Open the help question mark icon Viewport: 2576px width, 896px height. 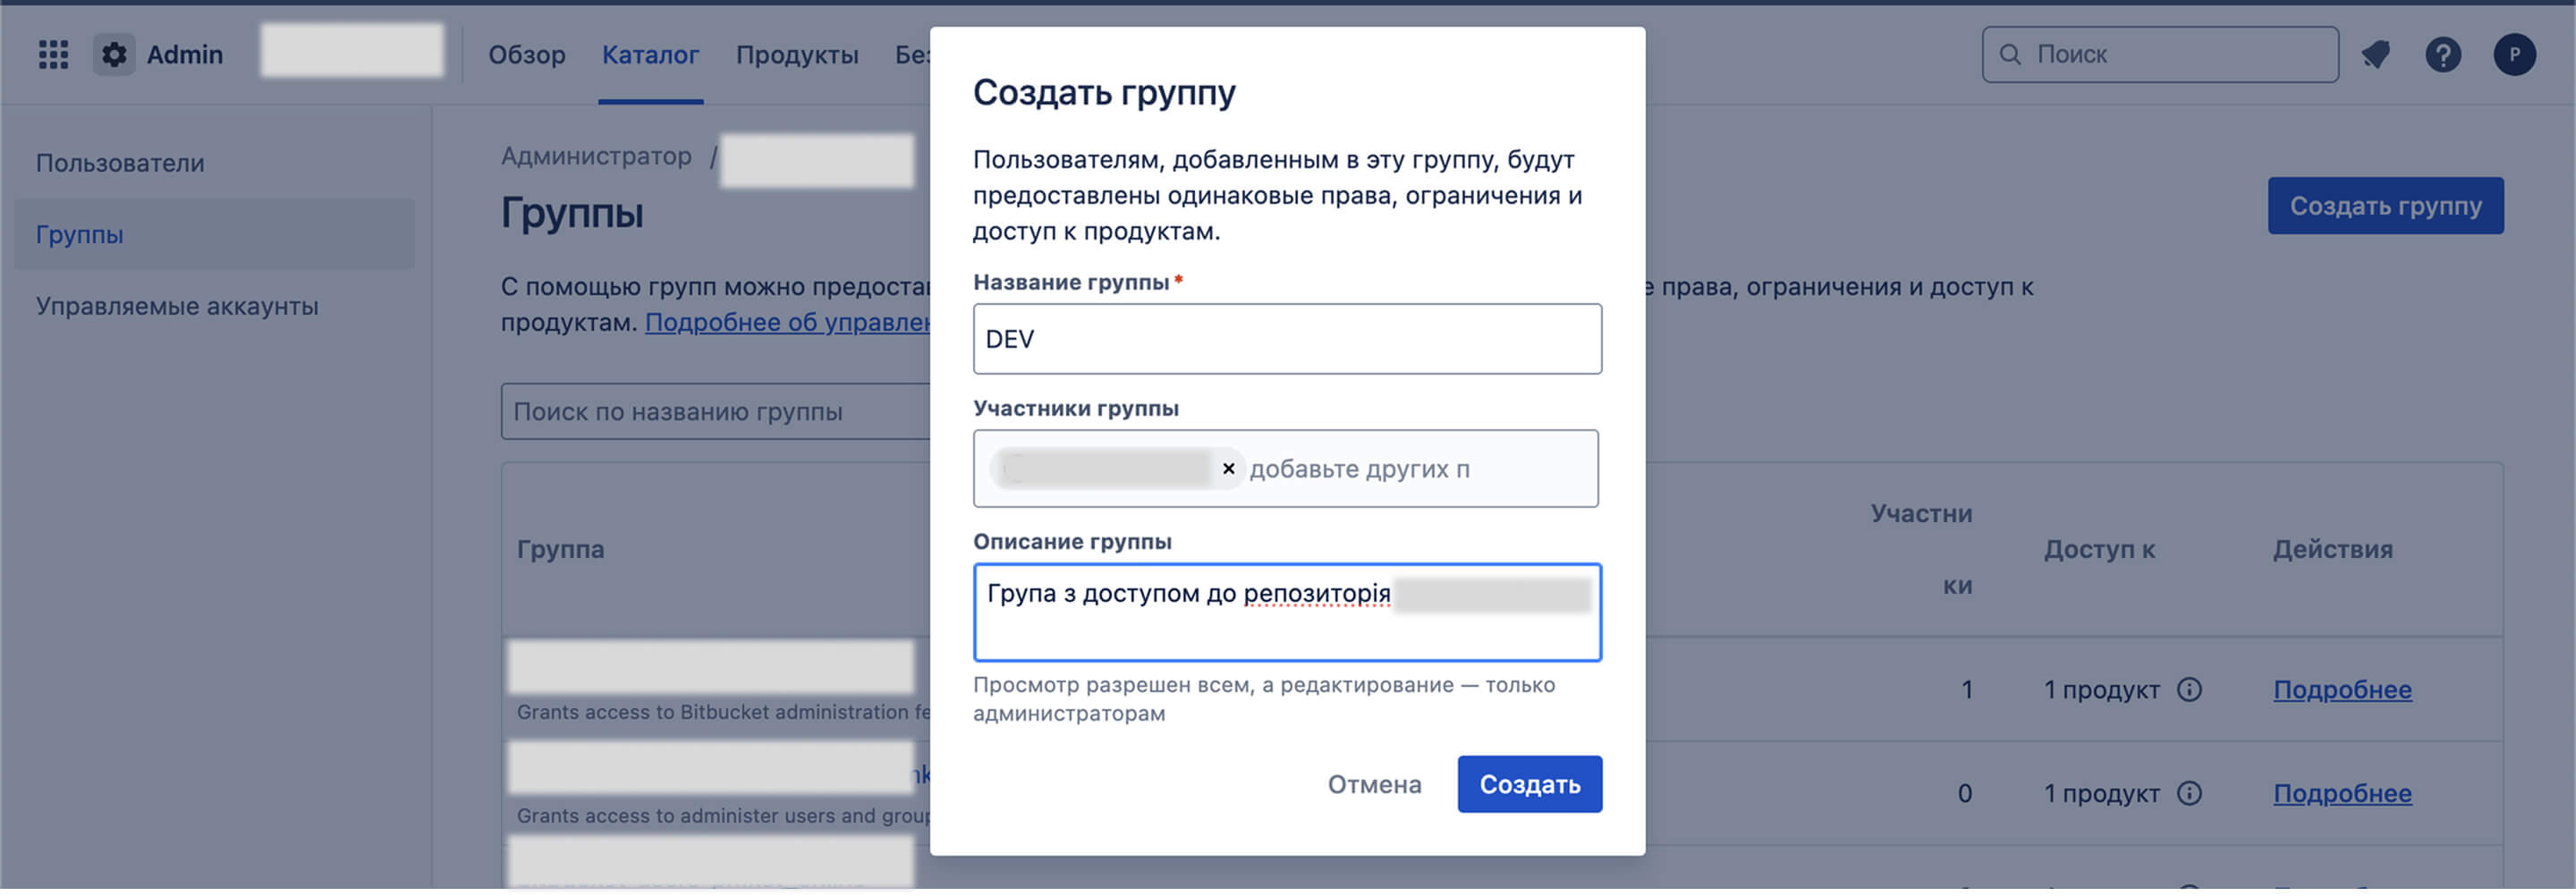(x=2443, y=54)
